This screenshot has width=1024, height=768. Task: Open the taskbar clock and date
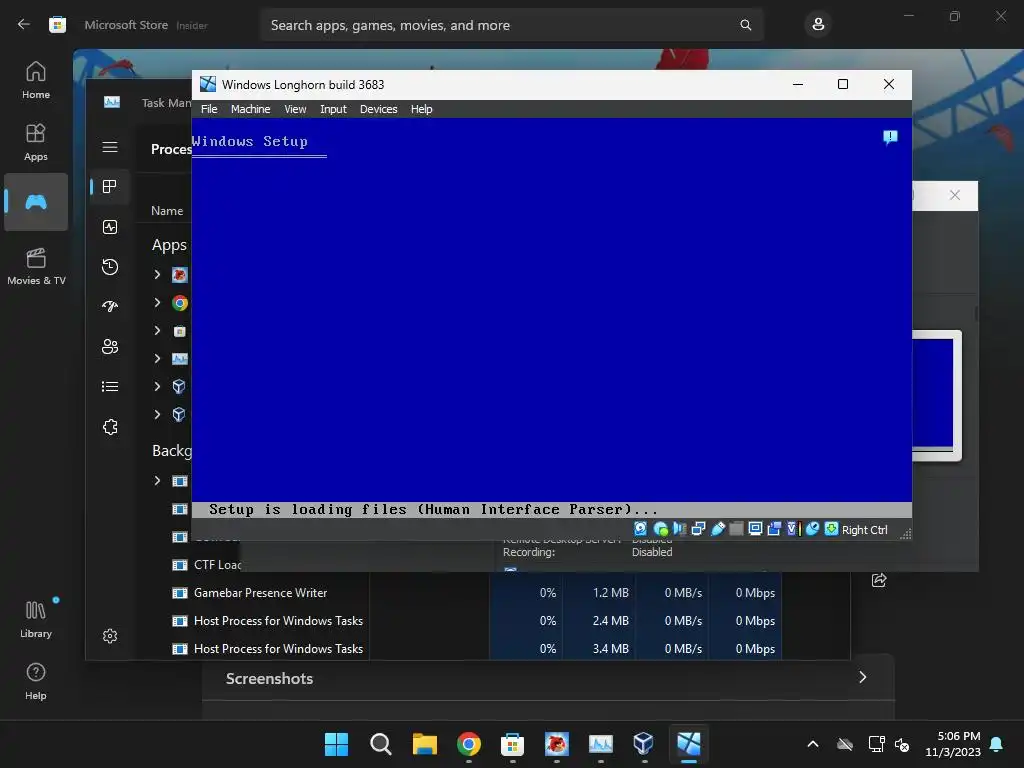[953, 744]
